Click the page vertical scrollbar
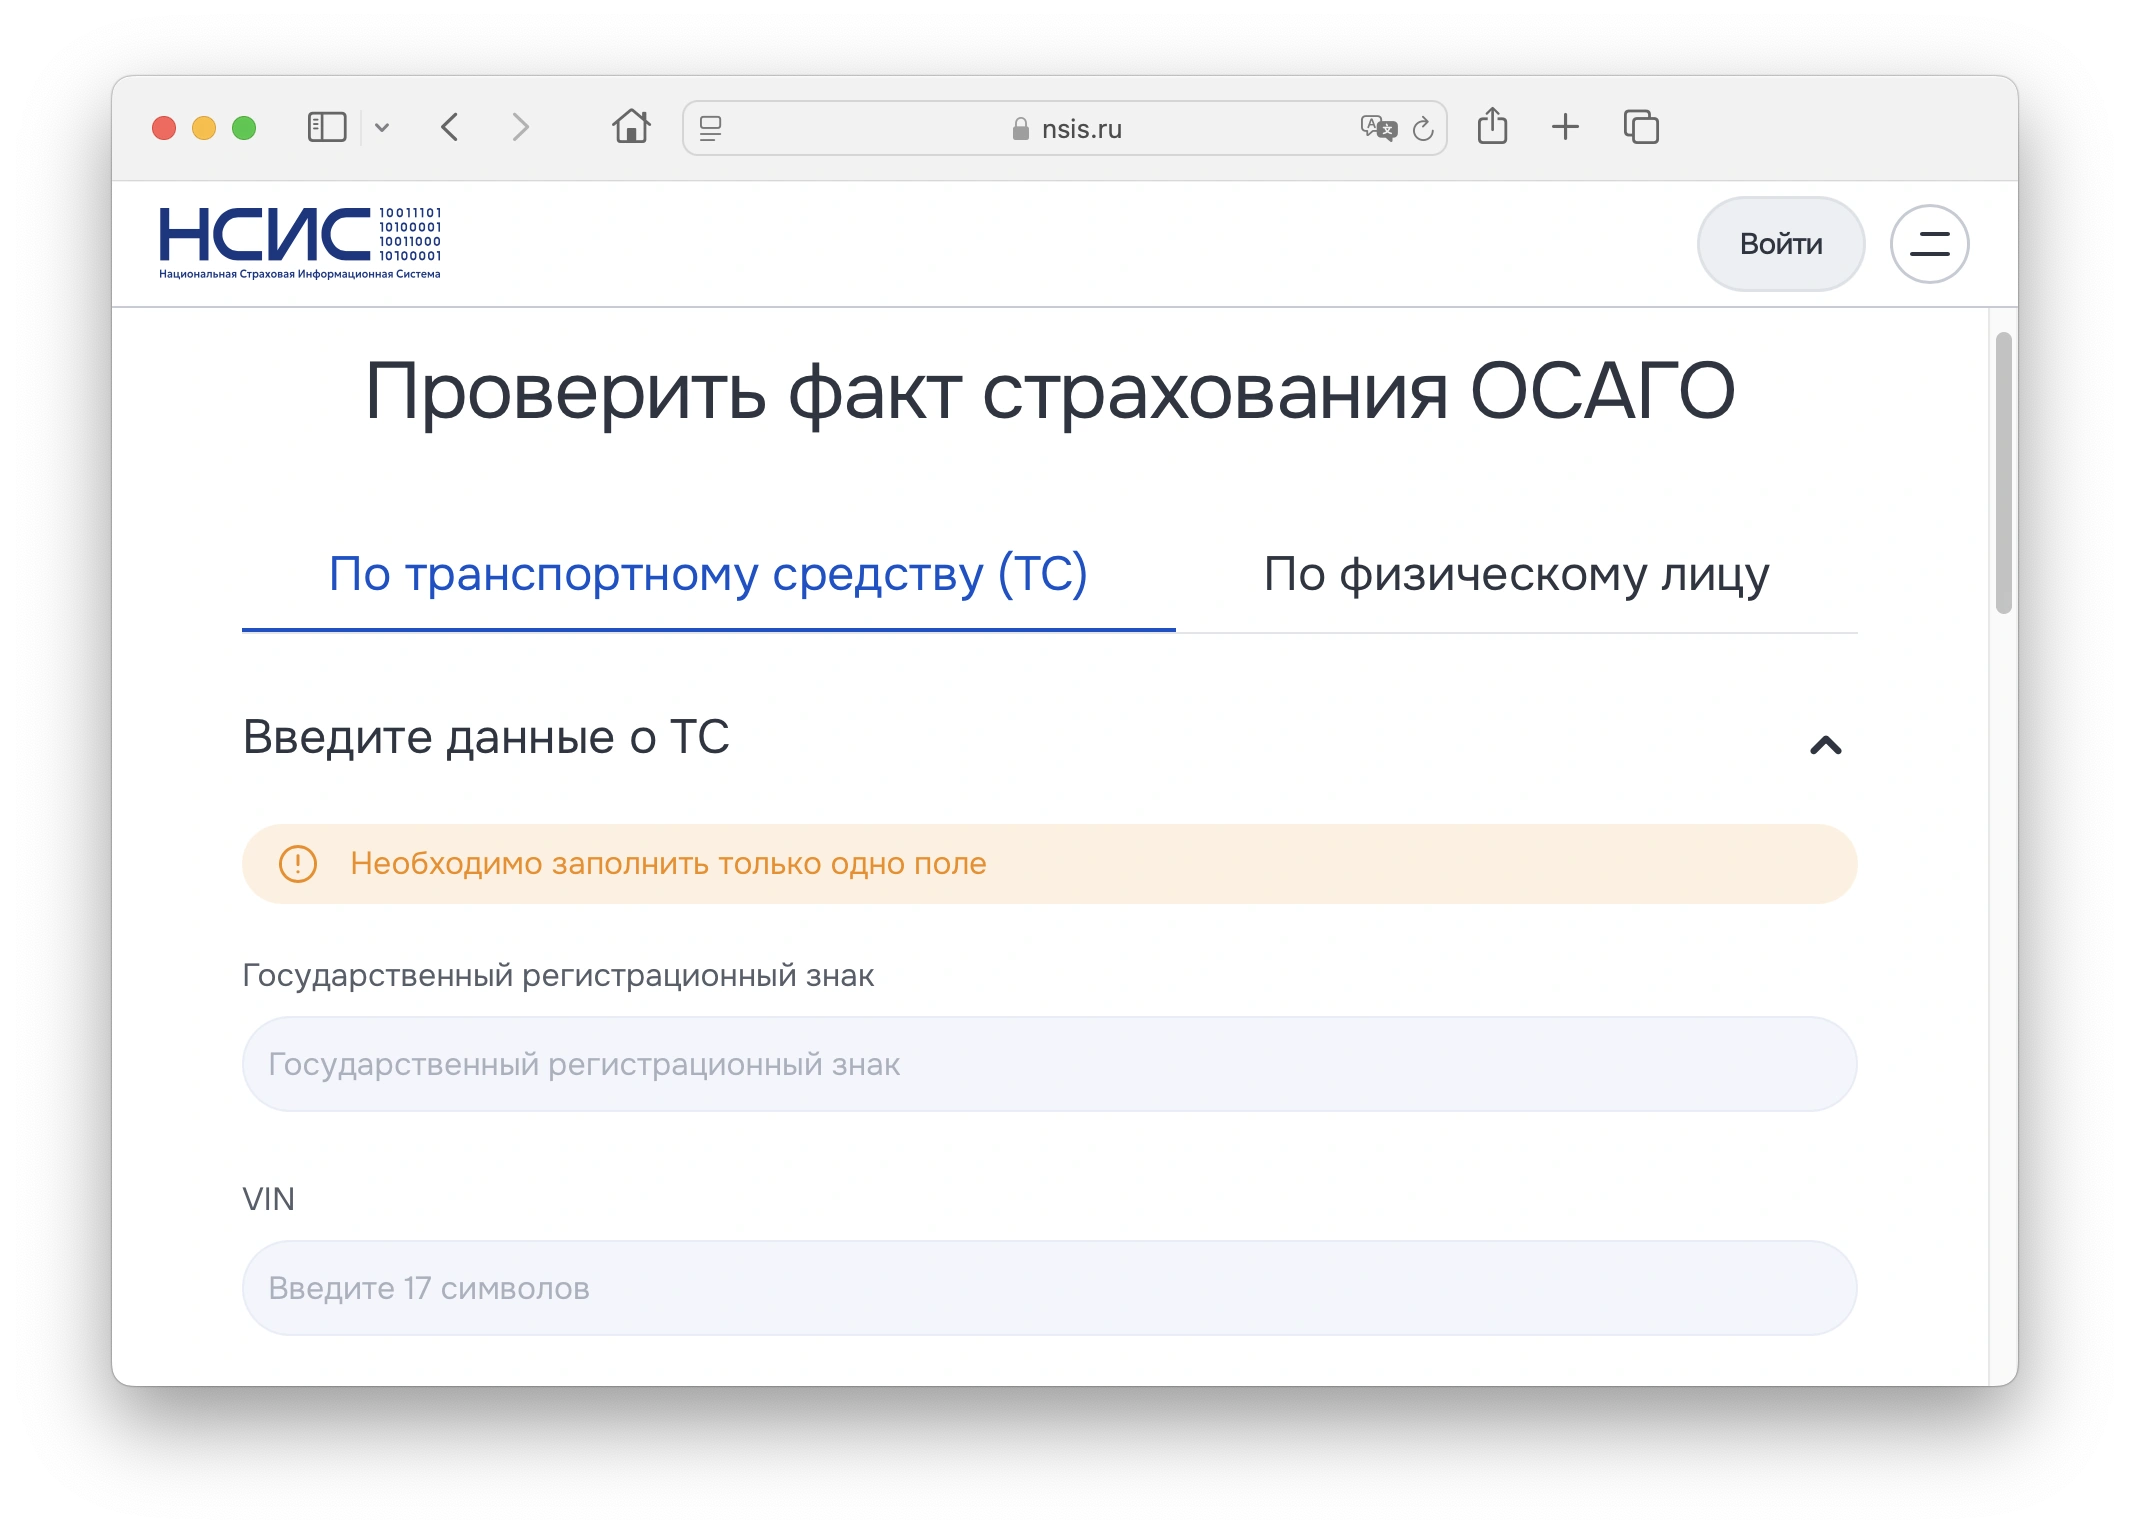The image size is (2130, 1534). (x=2003, y=474)
